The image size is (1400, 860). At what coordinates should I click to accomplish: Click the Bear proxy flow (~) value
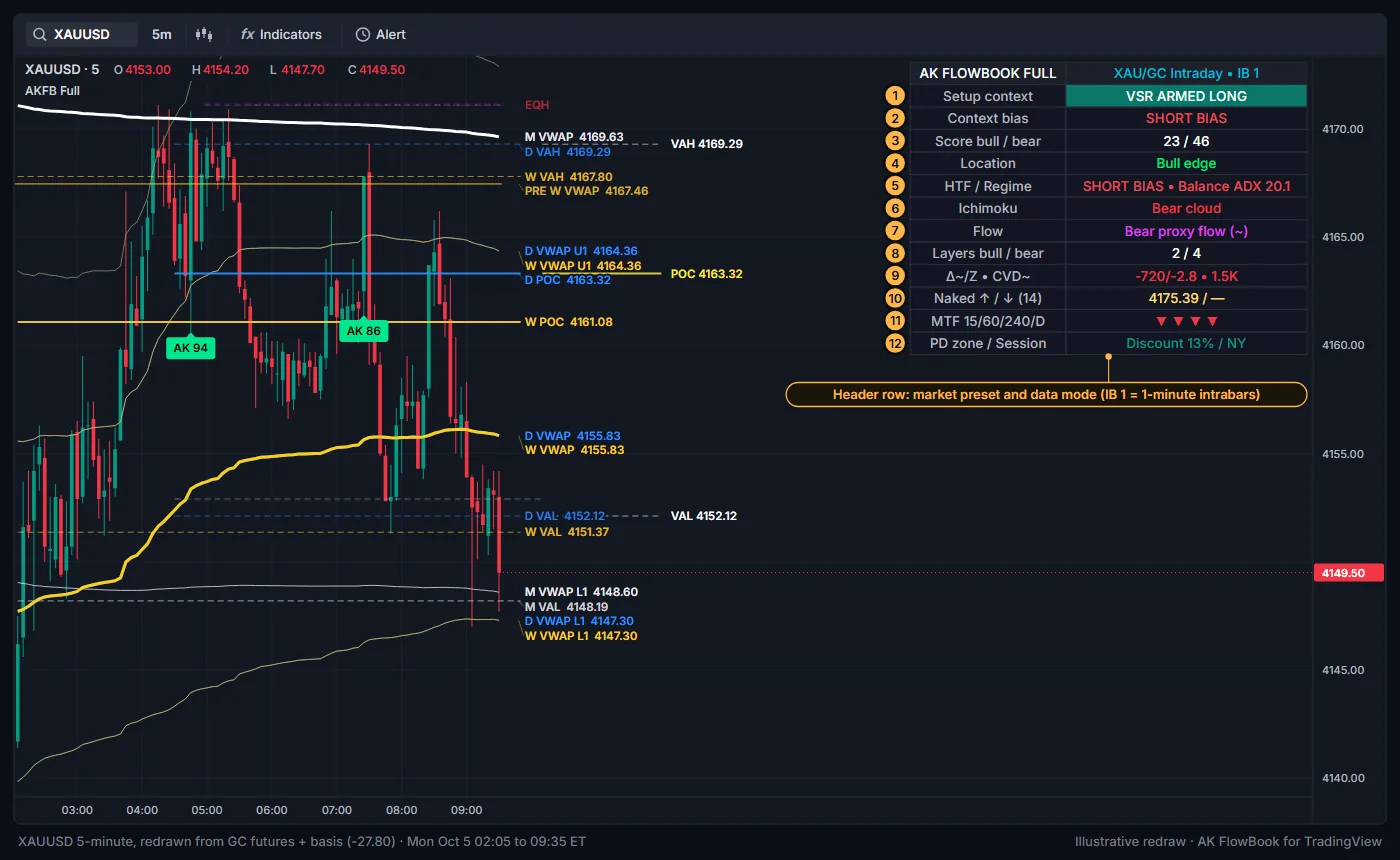pyautogui.click(x=1186, y=231)
